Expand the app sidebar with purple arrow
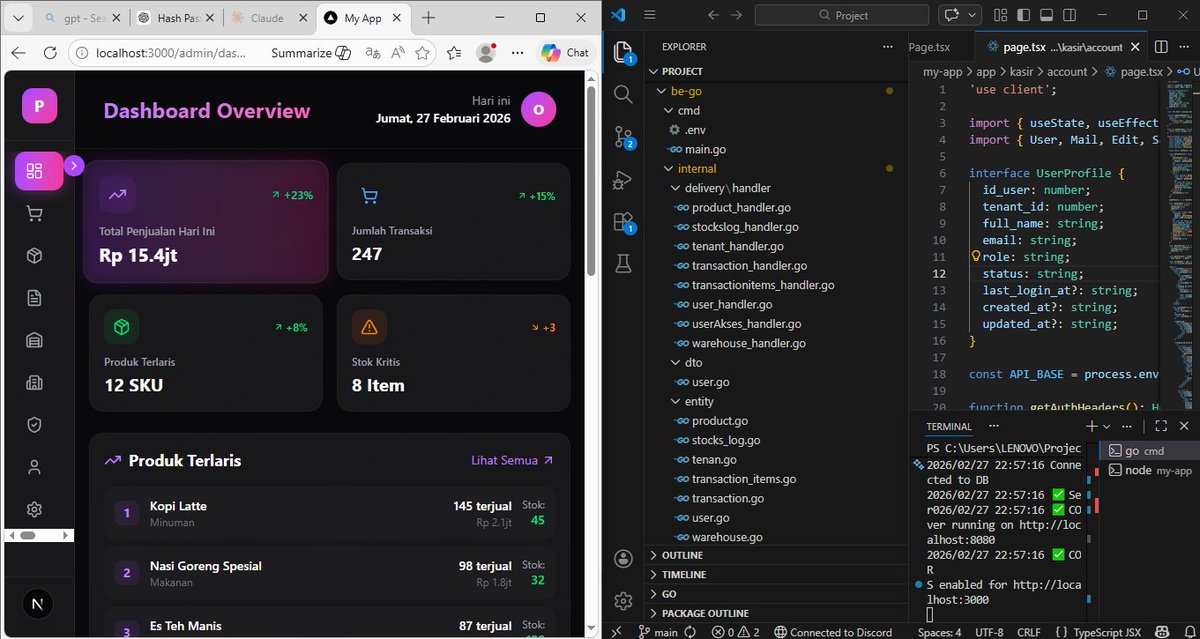 point(74,166)
